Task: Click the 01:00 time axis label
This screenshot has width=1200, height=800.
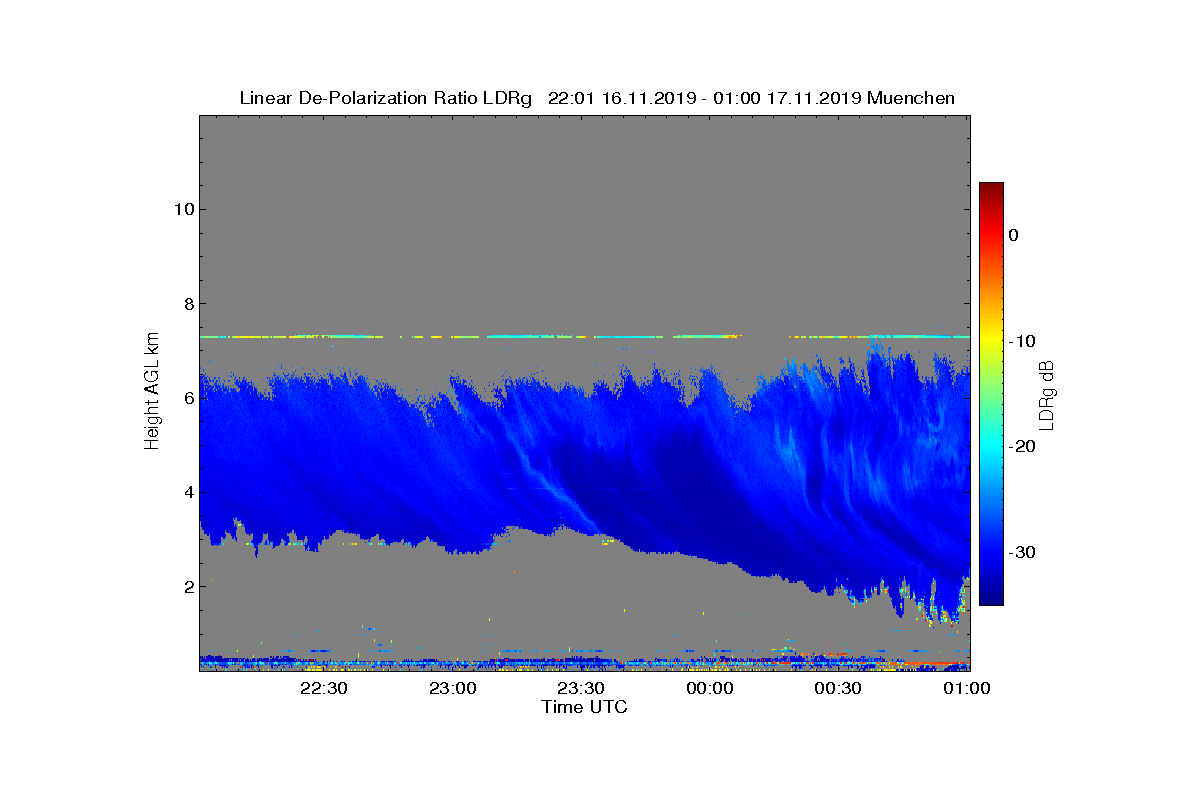Action: coord(967,689)
